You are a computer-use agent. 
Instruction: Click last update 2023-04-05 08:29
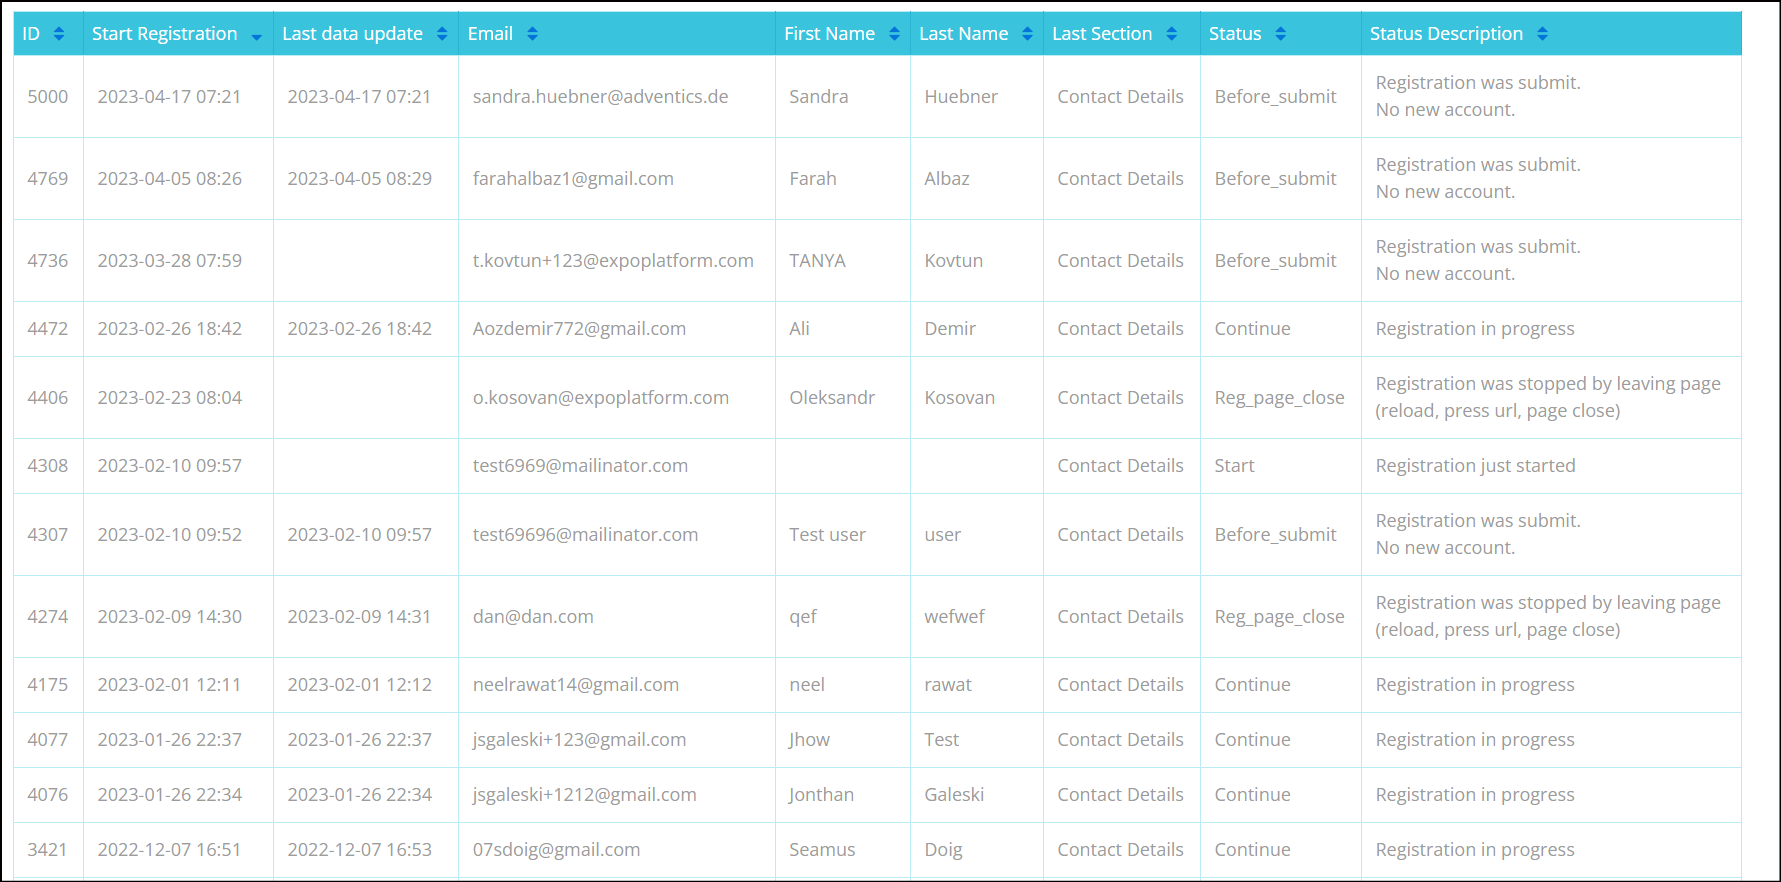359,179
